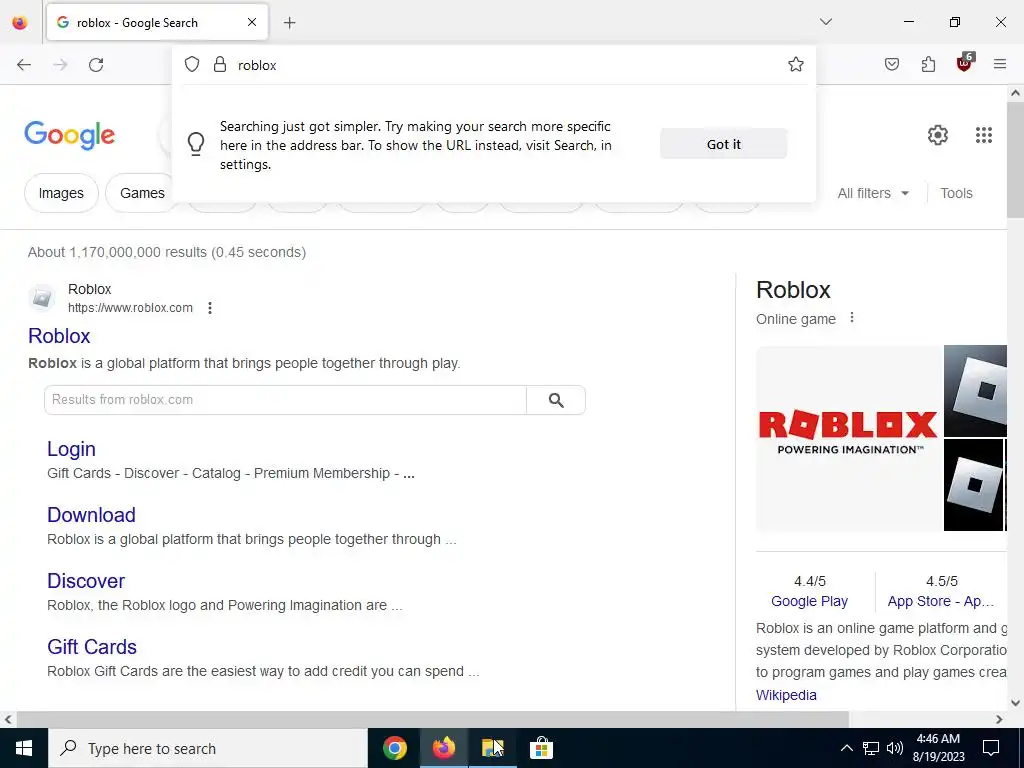Open the Extensions puzzle piece icon
The height and width of the screenshot is (768, 1024).
tap(928, 64)
